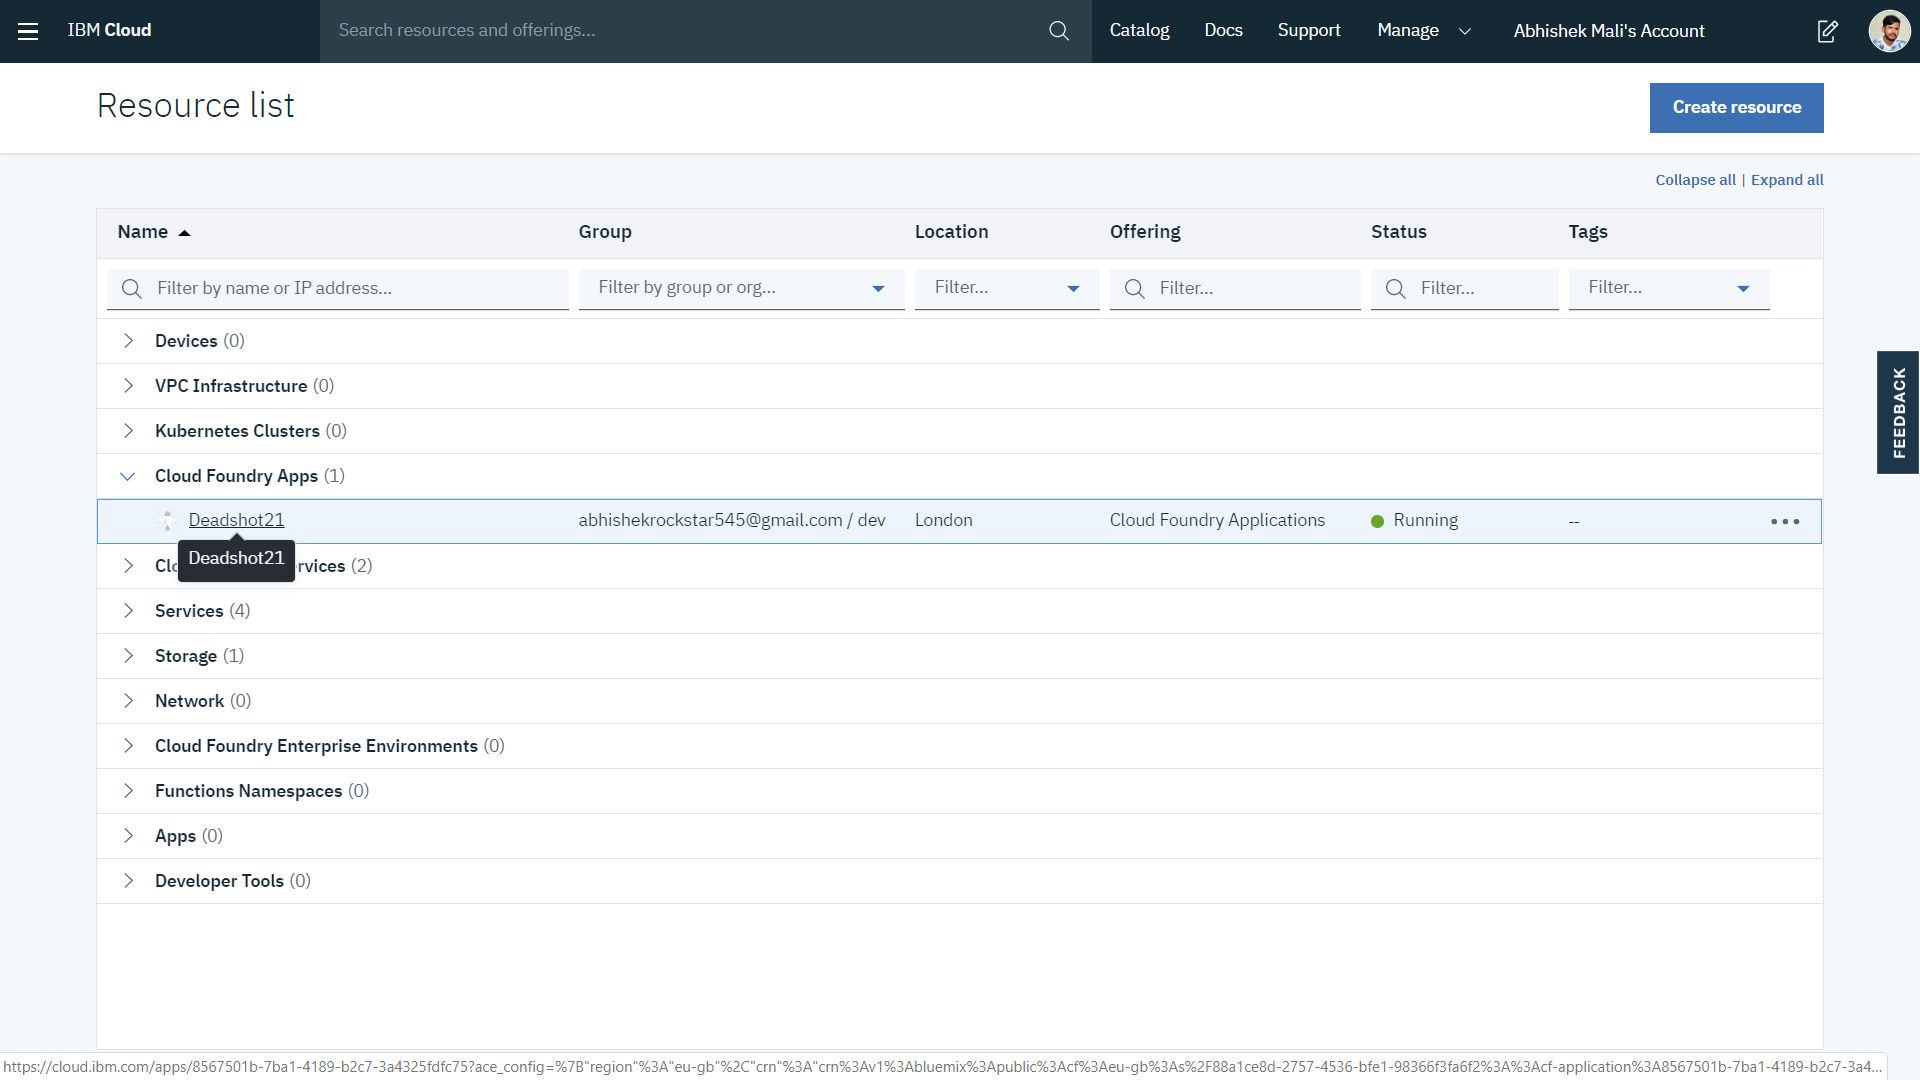The image size is (1920, 1080).
Task: Switch account via Abhishek Mali's Account
Action: 1609,31
